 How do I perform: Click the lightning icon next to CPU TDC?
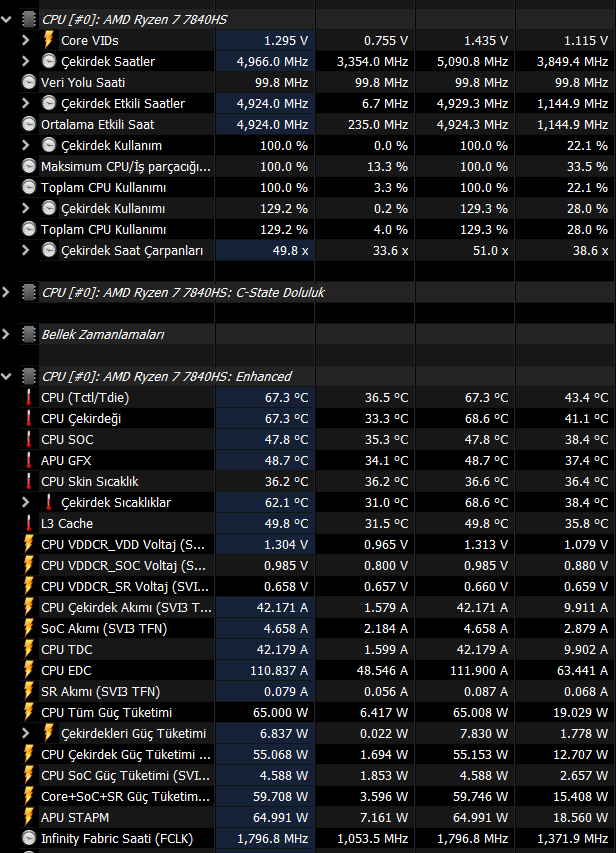click(28, 650)
